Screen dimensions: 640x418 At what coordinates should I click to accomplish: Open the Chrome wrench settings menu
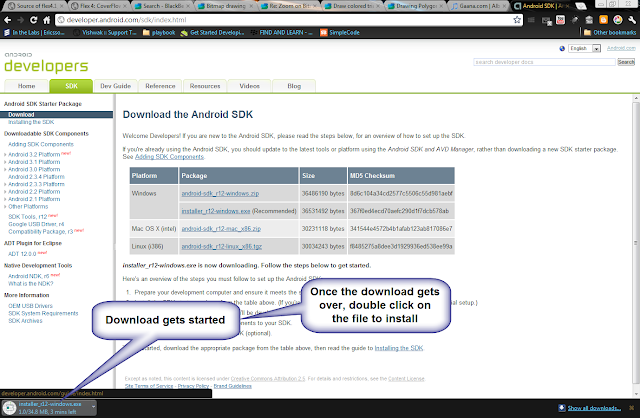(x=632, y=20)
